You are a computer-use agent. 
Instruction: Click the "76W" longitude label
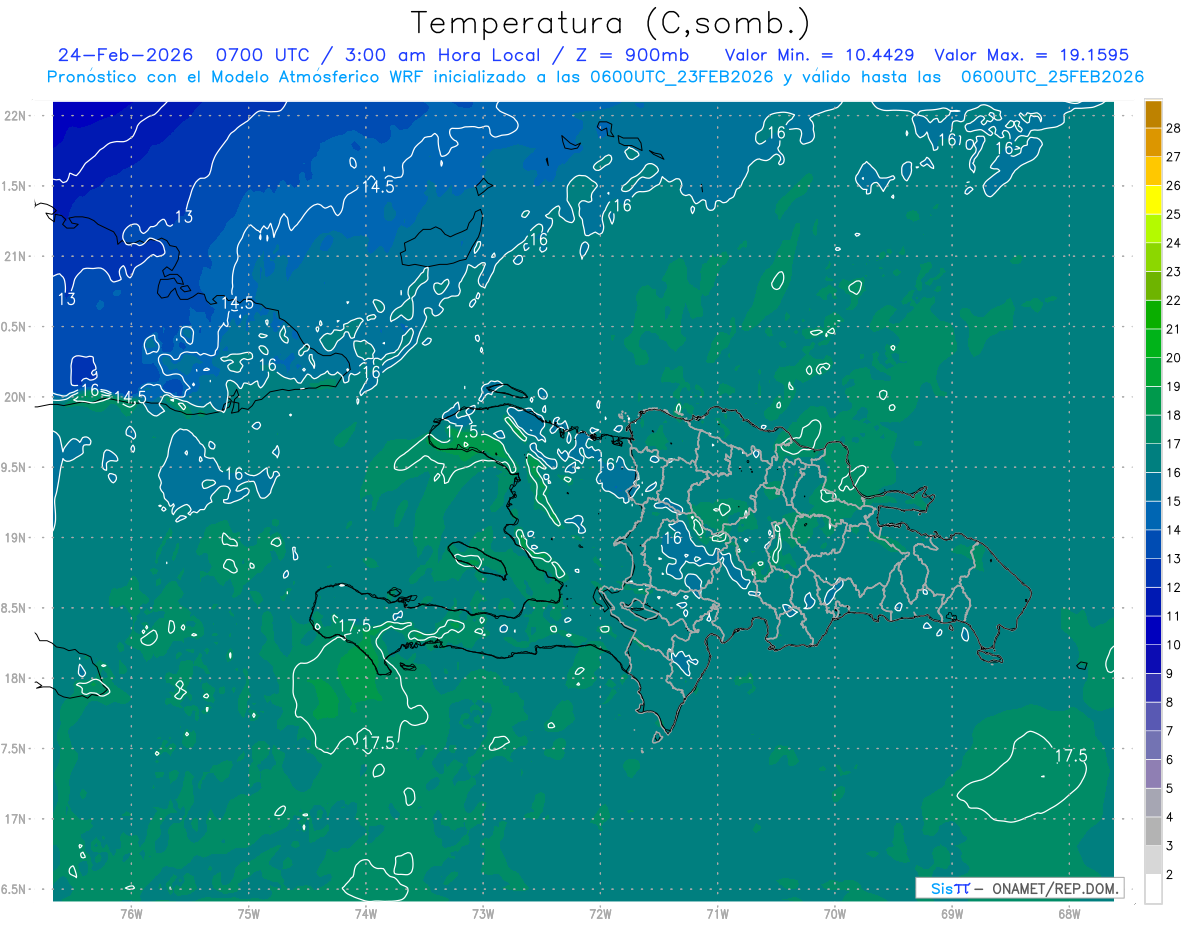coord(131,913)
